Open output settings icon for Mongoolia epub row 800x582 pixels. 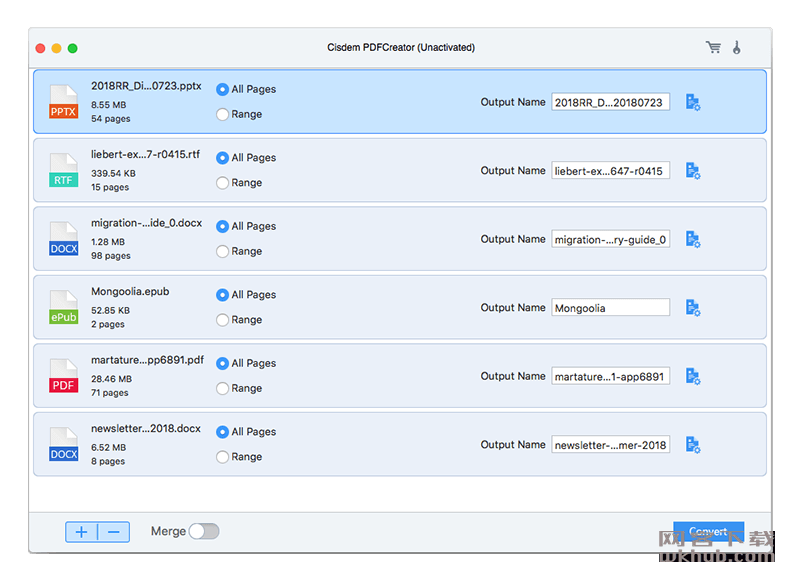pyautogui.click(x=693, y=308)
